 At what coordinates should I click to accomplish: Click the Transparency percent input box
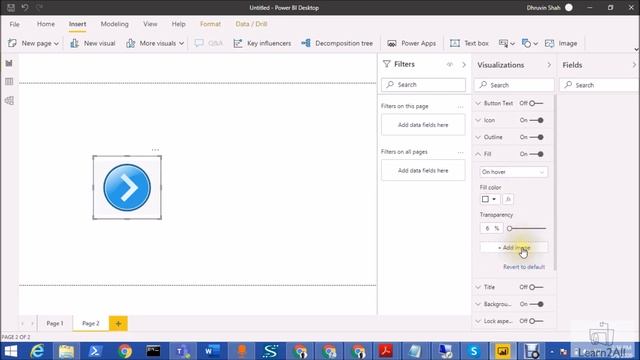491,229
